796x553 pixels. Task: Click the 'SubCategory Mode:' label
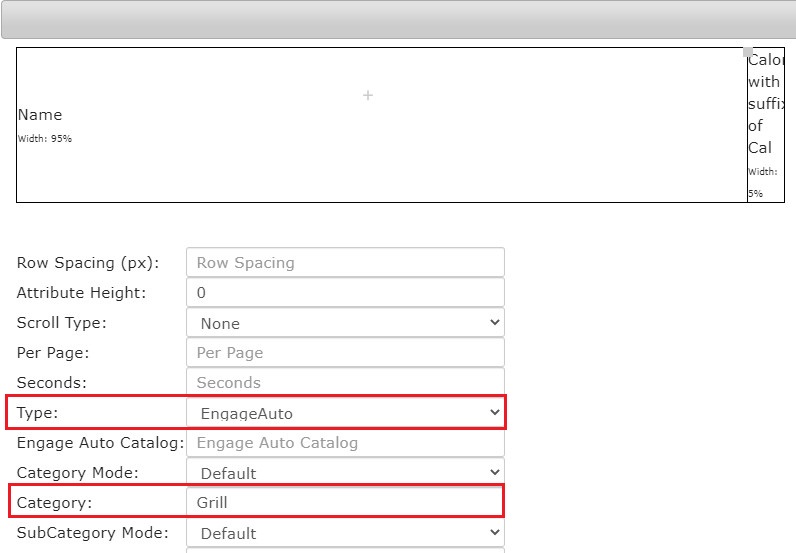[92, 533]
